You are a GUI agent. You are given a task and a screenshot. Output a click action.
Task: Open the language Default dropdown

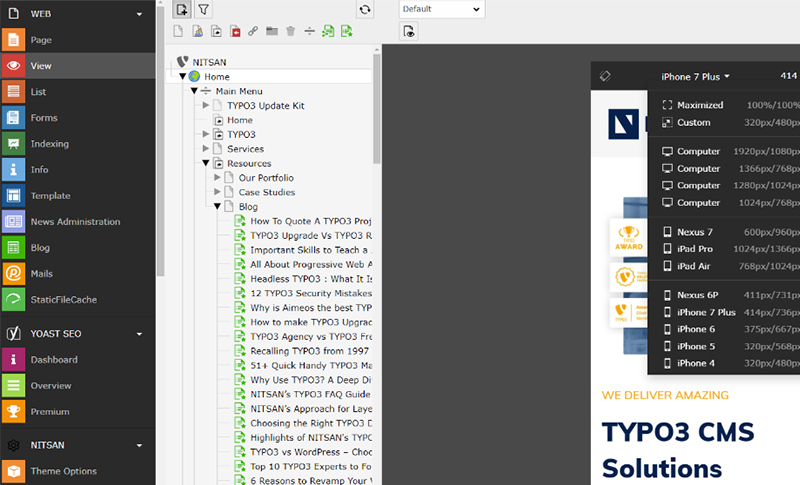442,9
